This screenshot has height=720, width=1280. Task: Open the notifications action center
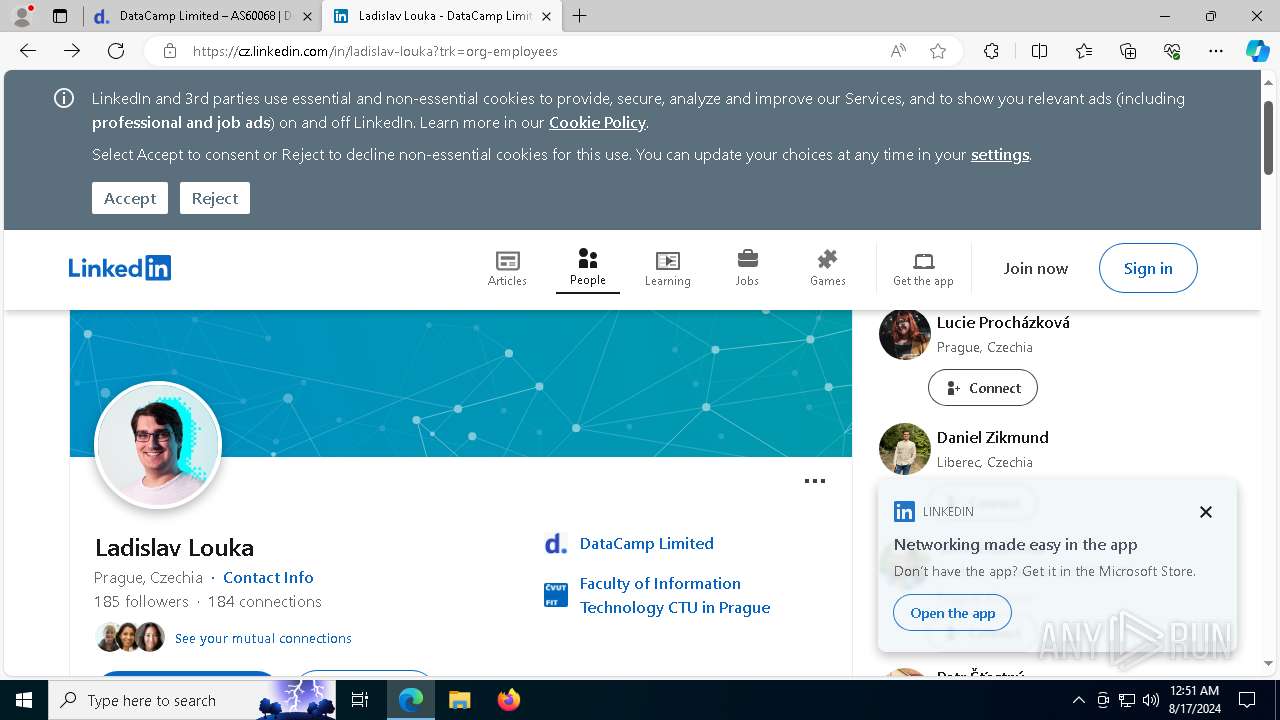coord(1247,700)
